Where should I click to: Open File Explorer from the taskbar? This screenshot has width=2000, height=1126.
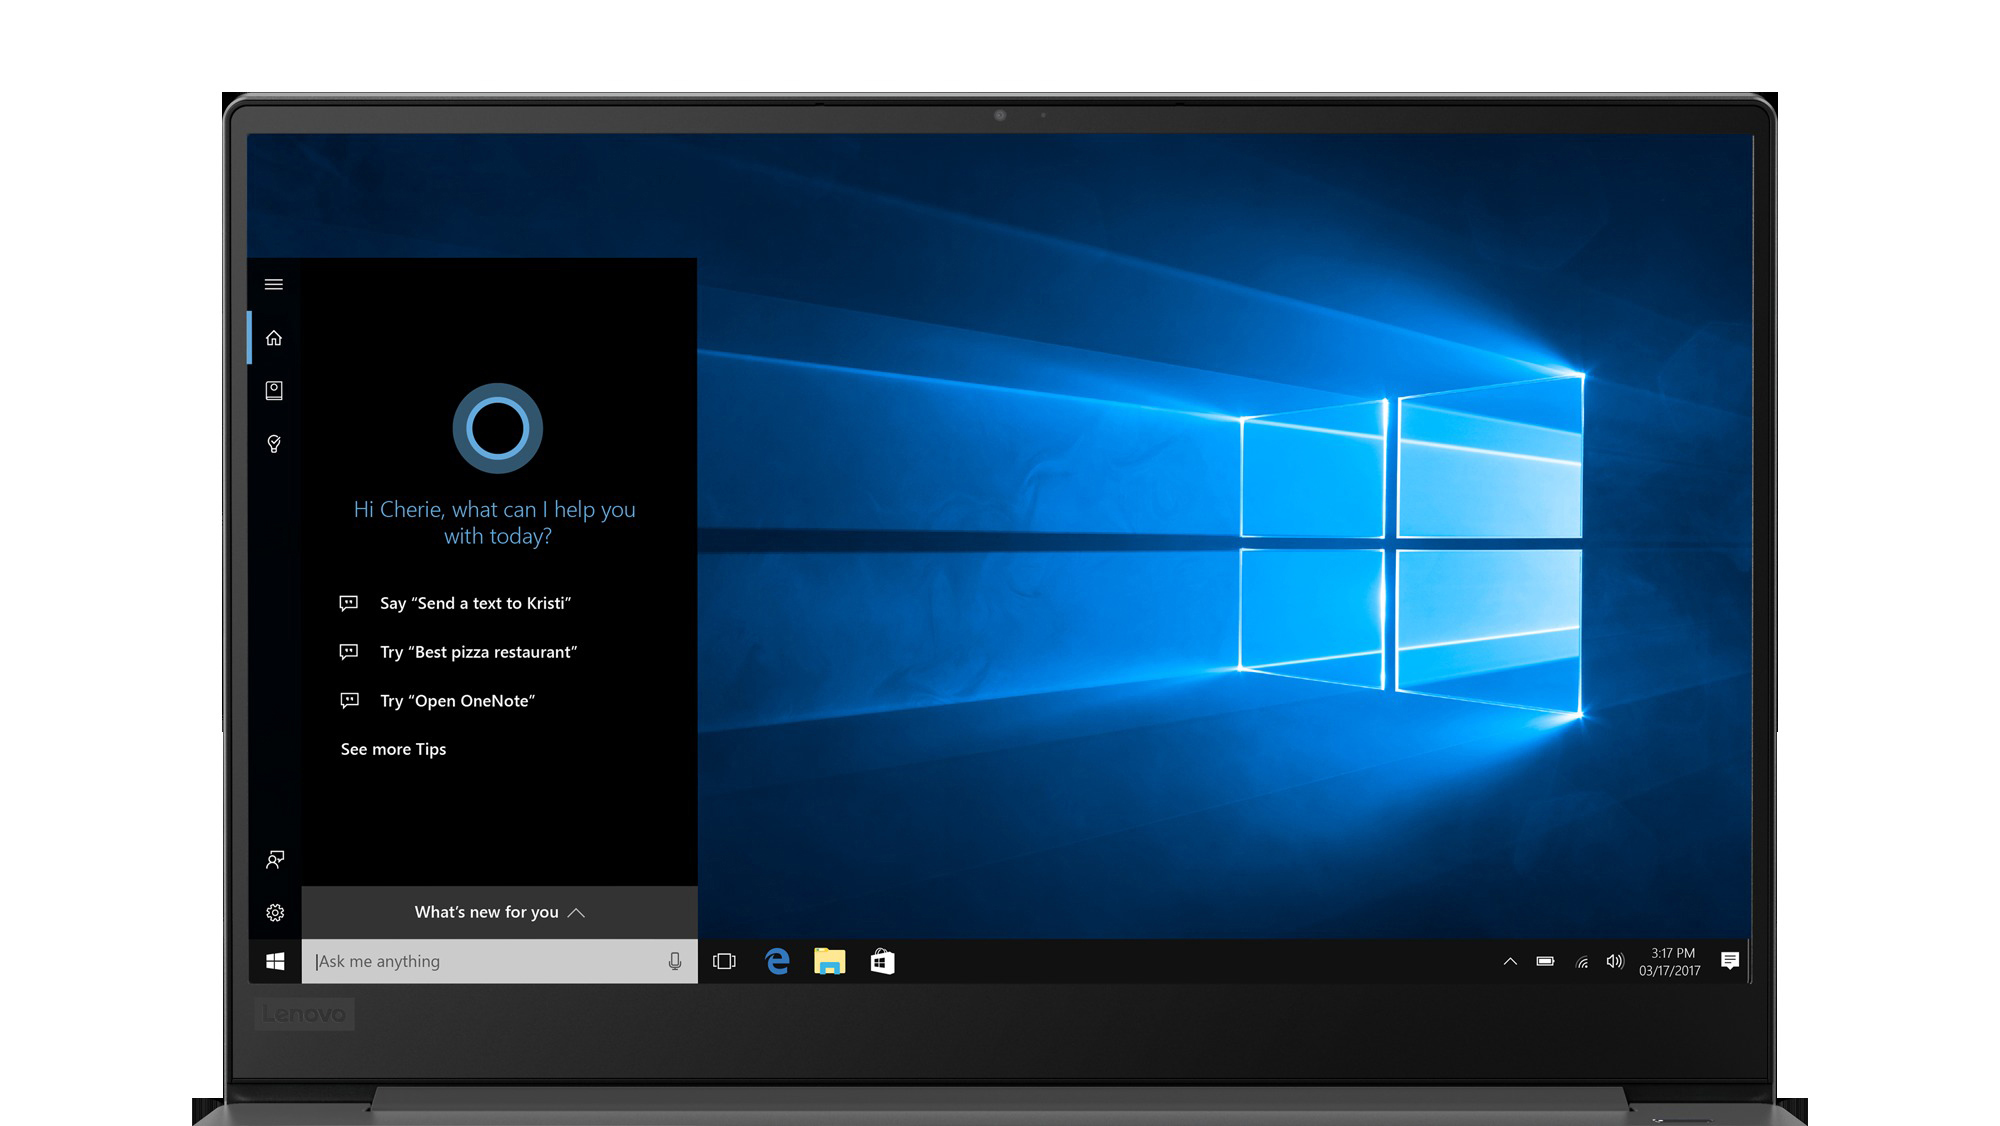[x=829, y=961]
